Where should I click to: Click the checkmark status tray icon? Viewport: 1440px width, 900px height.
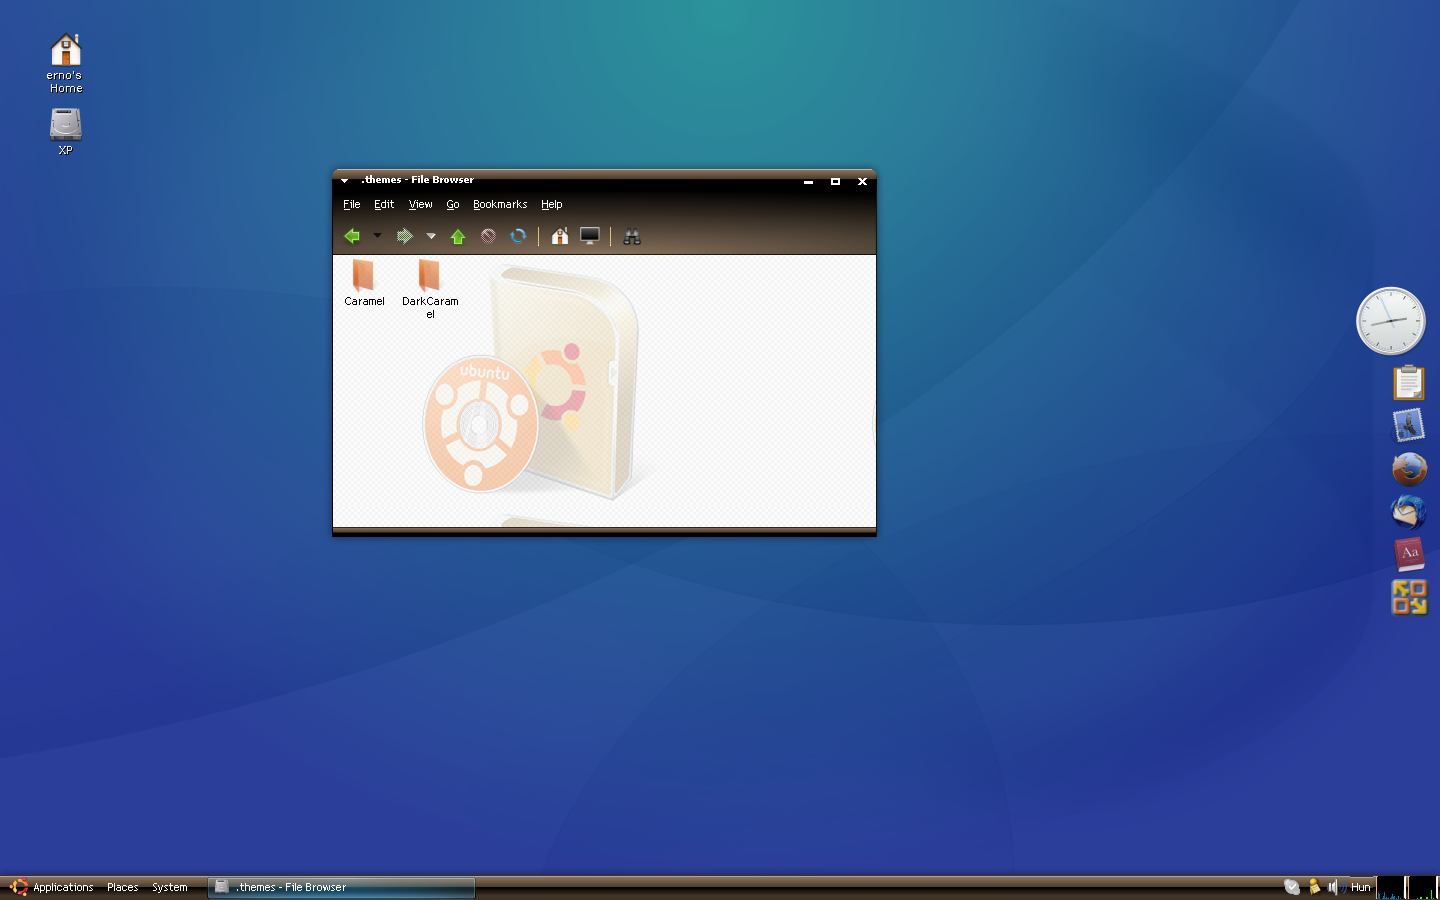pos(1292,887)
